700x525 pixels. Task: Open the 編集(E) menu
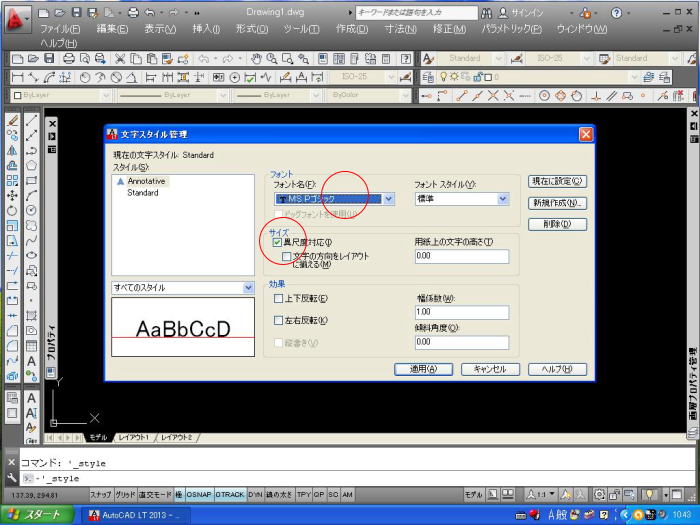(x=112, y=29)
